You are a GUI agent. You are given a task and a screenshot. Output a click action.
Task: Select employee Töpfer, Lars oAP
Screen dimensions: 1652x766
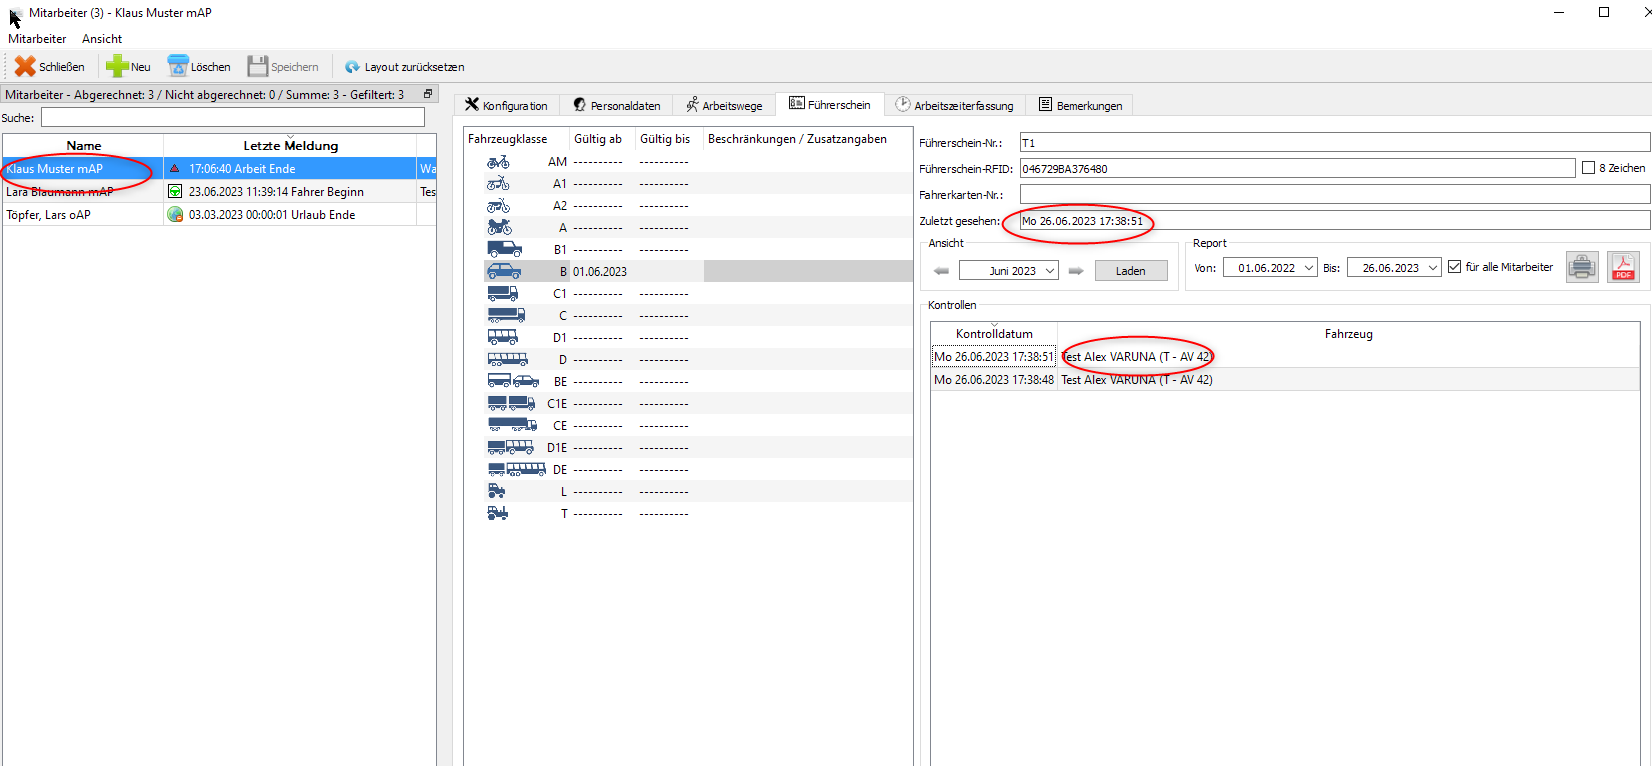pyautogui.click(x=48, y=215)
